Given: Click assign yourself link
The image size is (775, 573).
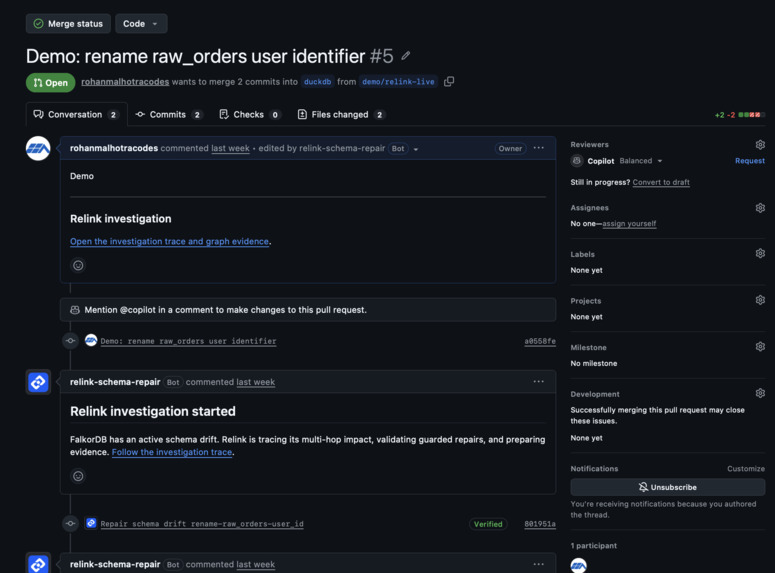Looking at the screenshot, I should tap(629, 223).
